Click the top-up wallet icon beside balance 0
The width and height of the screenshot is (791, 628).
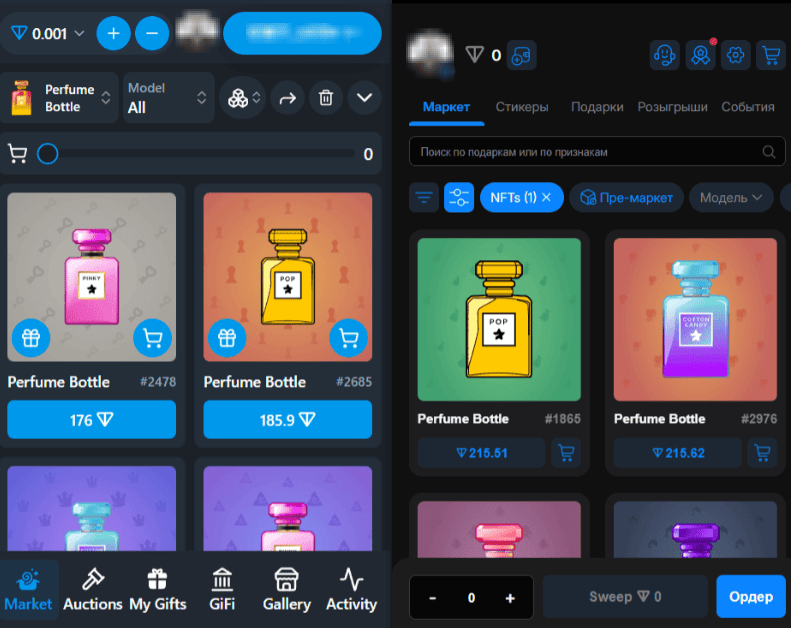[x=521, y=55]
